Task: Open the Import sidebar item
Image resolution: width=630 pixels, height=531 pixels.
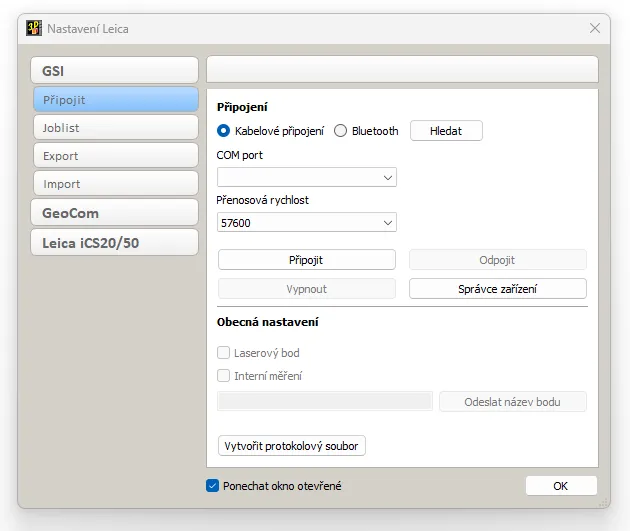Action: (116, 184)
